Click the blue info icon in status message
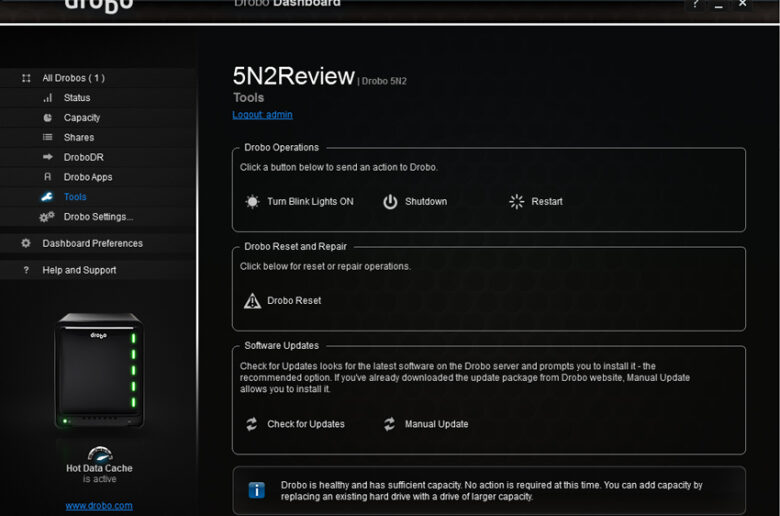The width and height of the screenshot is (780, 516). pyautogui.click(x=257, y=490)
